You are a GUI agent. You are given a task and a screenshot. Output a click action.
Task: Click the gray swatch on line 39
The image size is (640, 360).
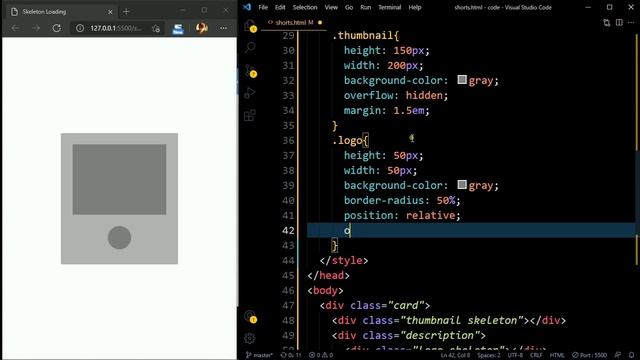pos(462,184)
